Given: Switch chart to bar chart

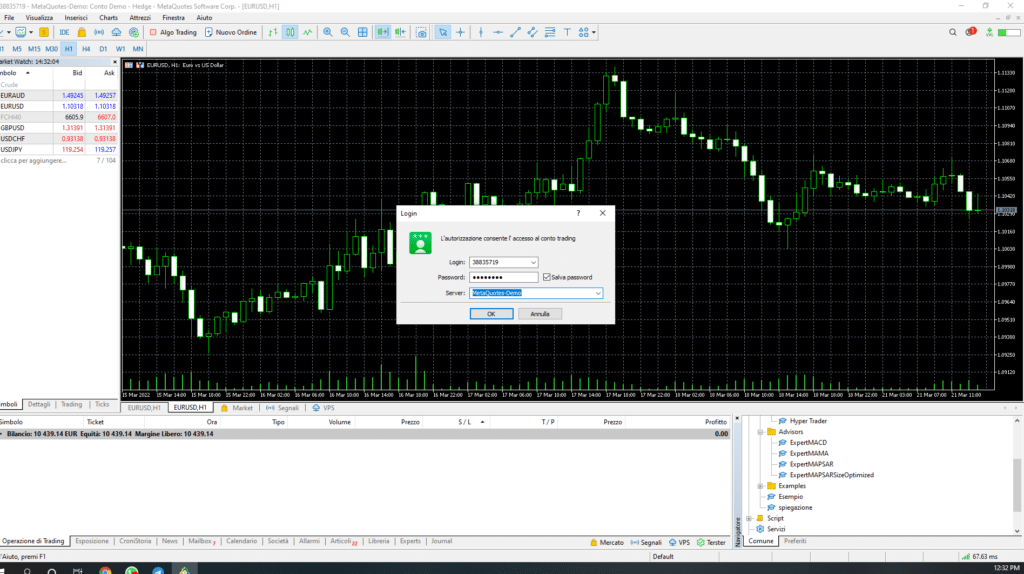Looking at the screenshot, I should (272, 32).
